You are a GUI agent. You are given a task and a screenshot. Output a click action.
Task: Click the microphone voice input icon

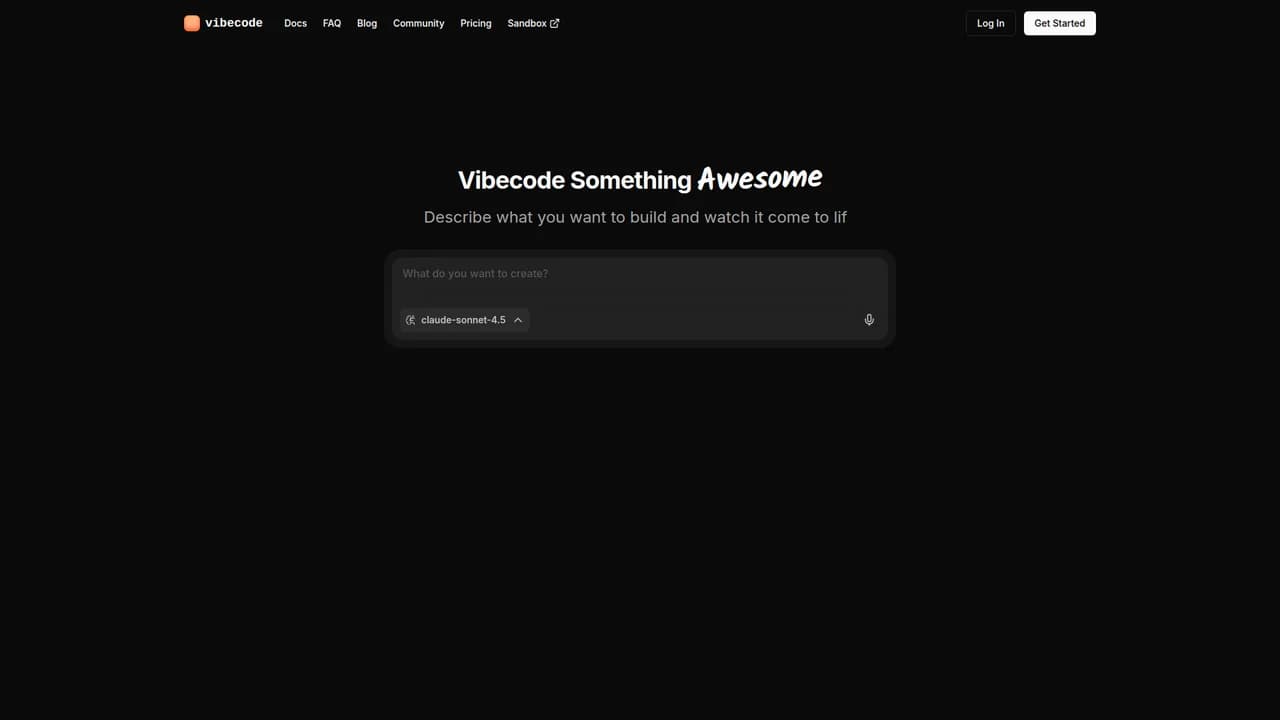pos(869,320)
